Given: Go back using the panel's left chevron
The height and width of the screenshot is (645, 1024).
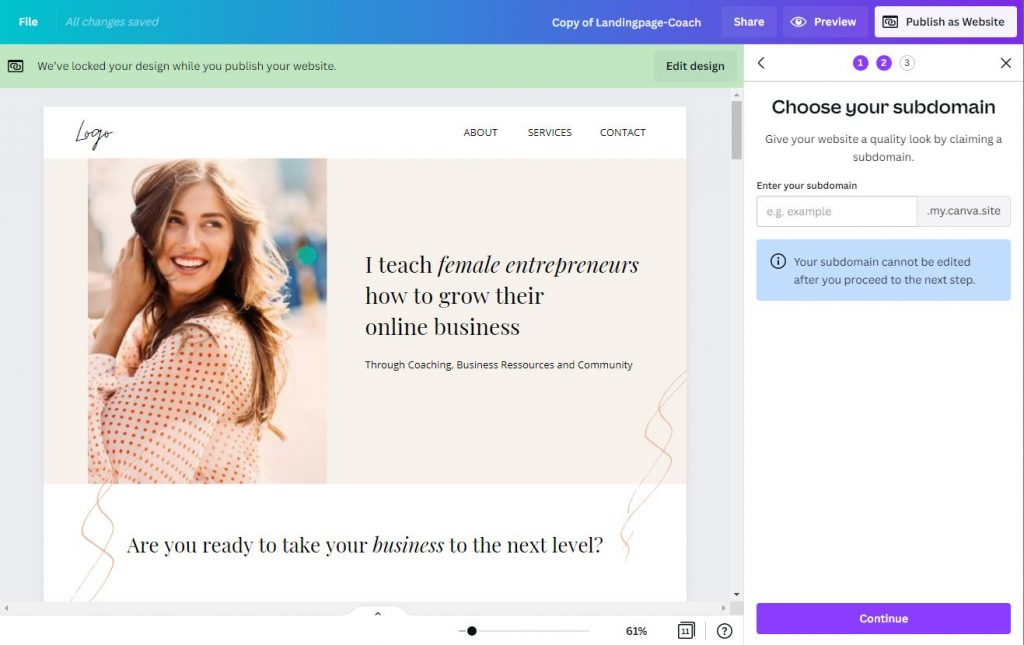Looking at the screenshot, I should [761, 62].
